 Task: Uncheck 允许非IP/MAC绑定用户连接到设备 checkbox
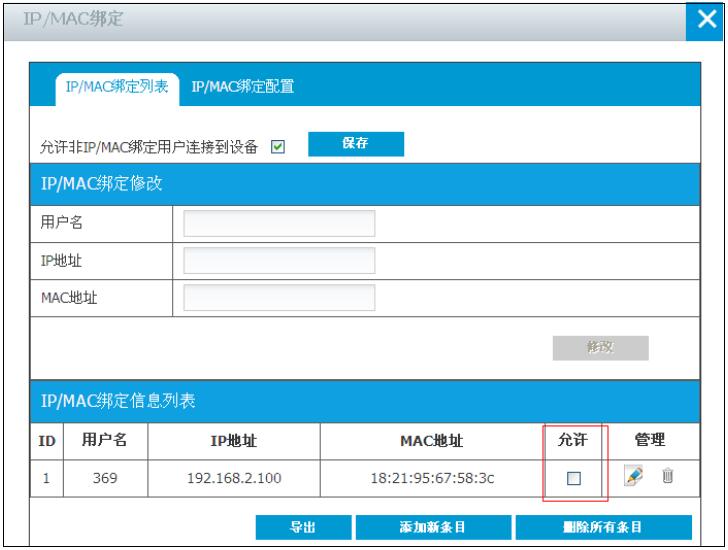click(277, 147)
